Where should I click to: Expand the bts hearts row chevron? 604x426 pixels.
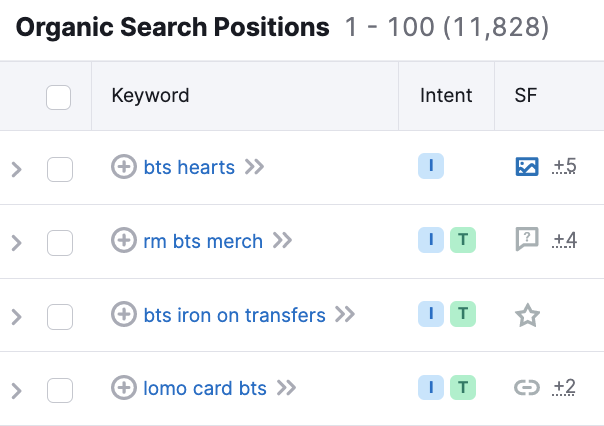pyautogui.click(x=16, y=169)
